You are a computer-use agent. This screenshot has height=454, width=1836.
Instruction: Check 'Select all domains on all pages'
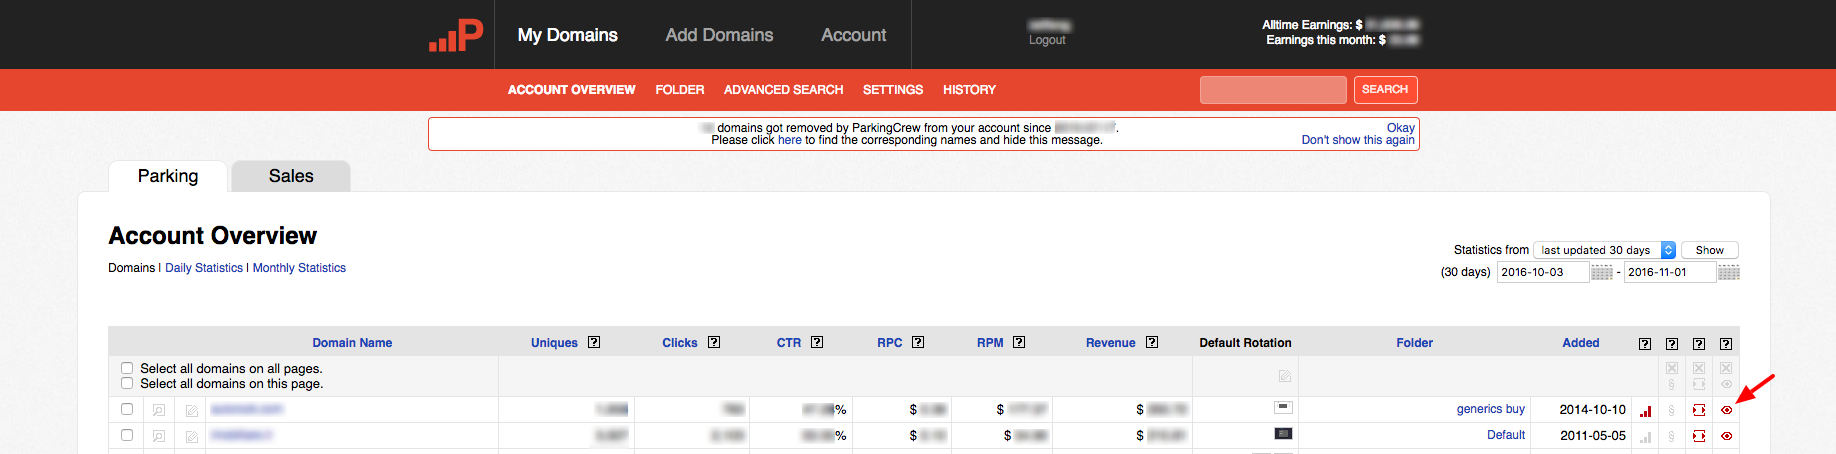click(127, 368)
